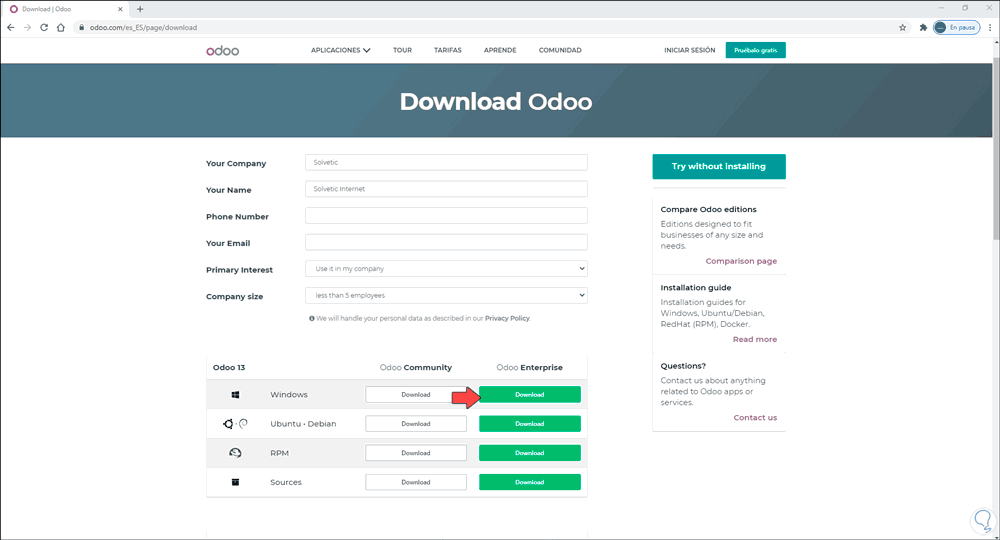Image resolution: width=1000 pixels, height=540 pixels.
Task: Click the browser forward arrow
Action: [x=27, y=27]
